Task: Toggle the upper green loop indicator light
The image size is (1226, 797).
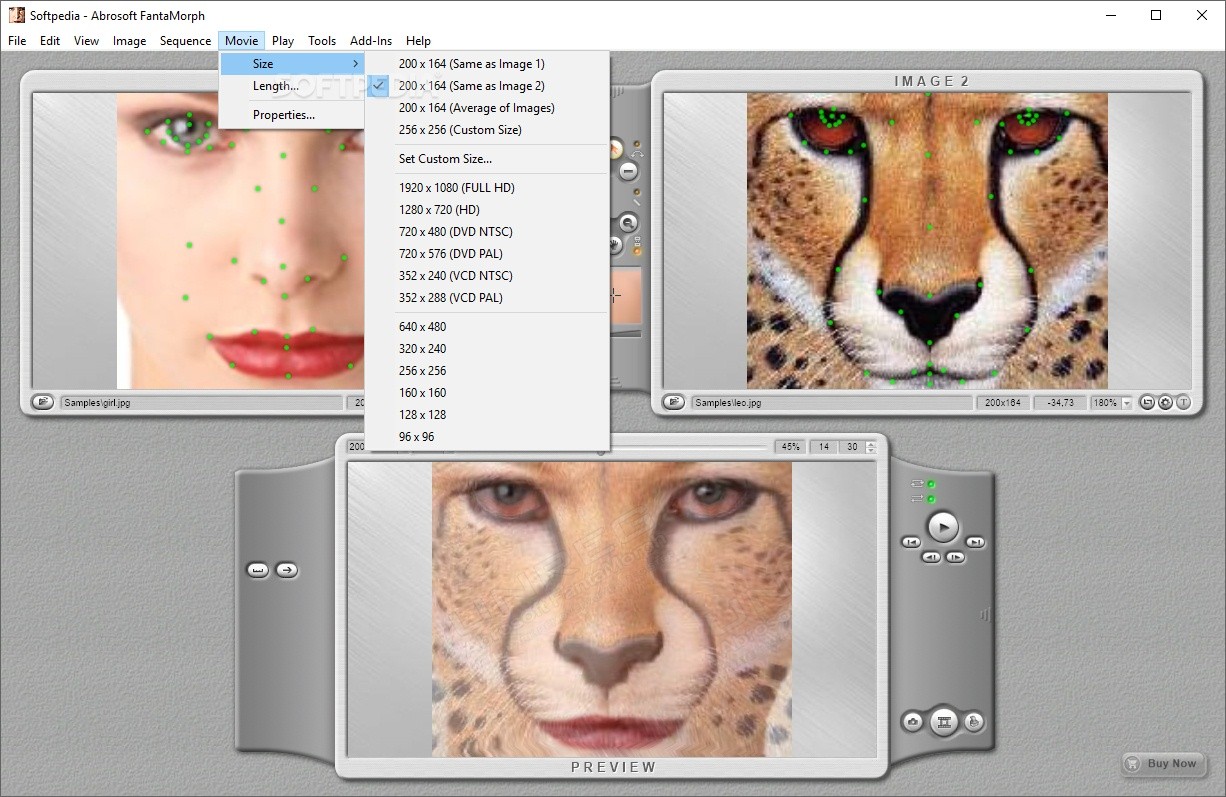Action: (931, 484)
